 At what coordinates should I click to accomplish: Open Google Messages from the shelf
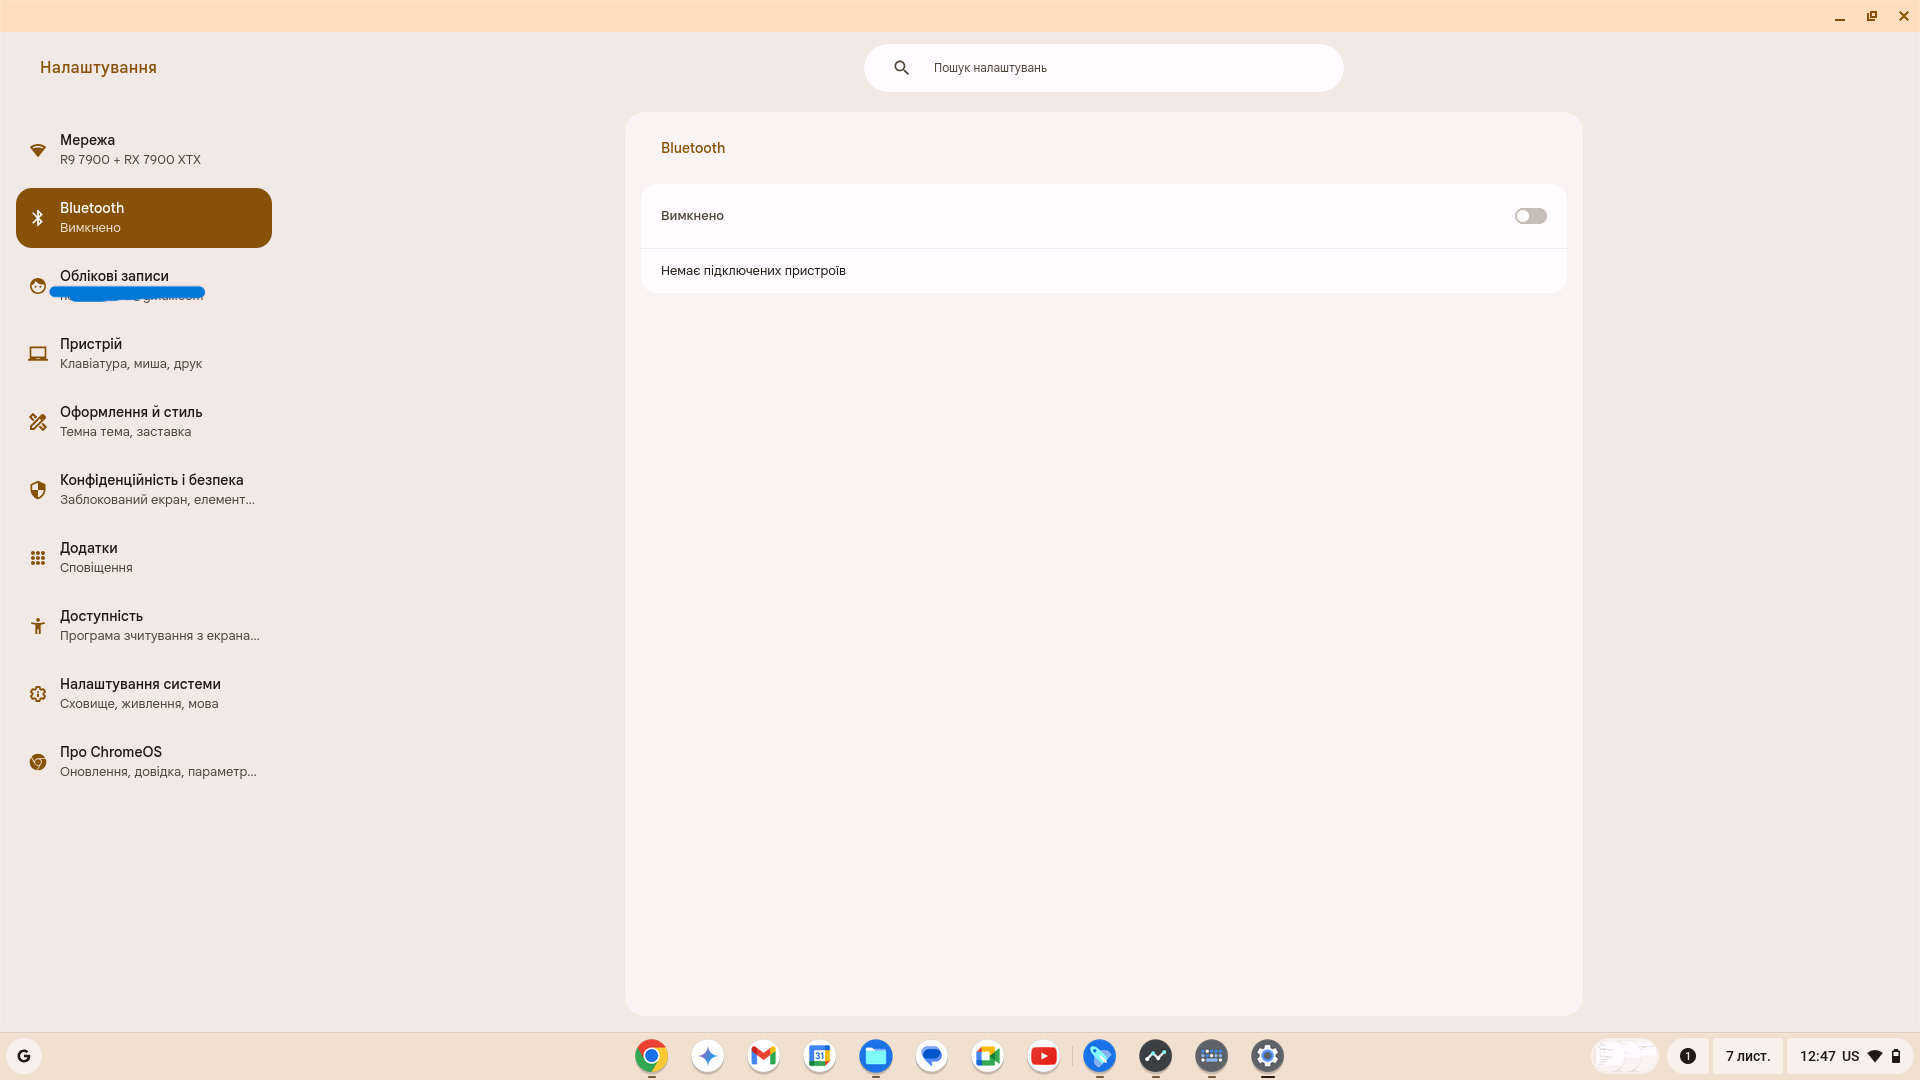pos(931,1056)
